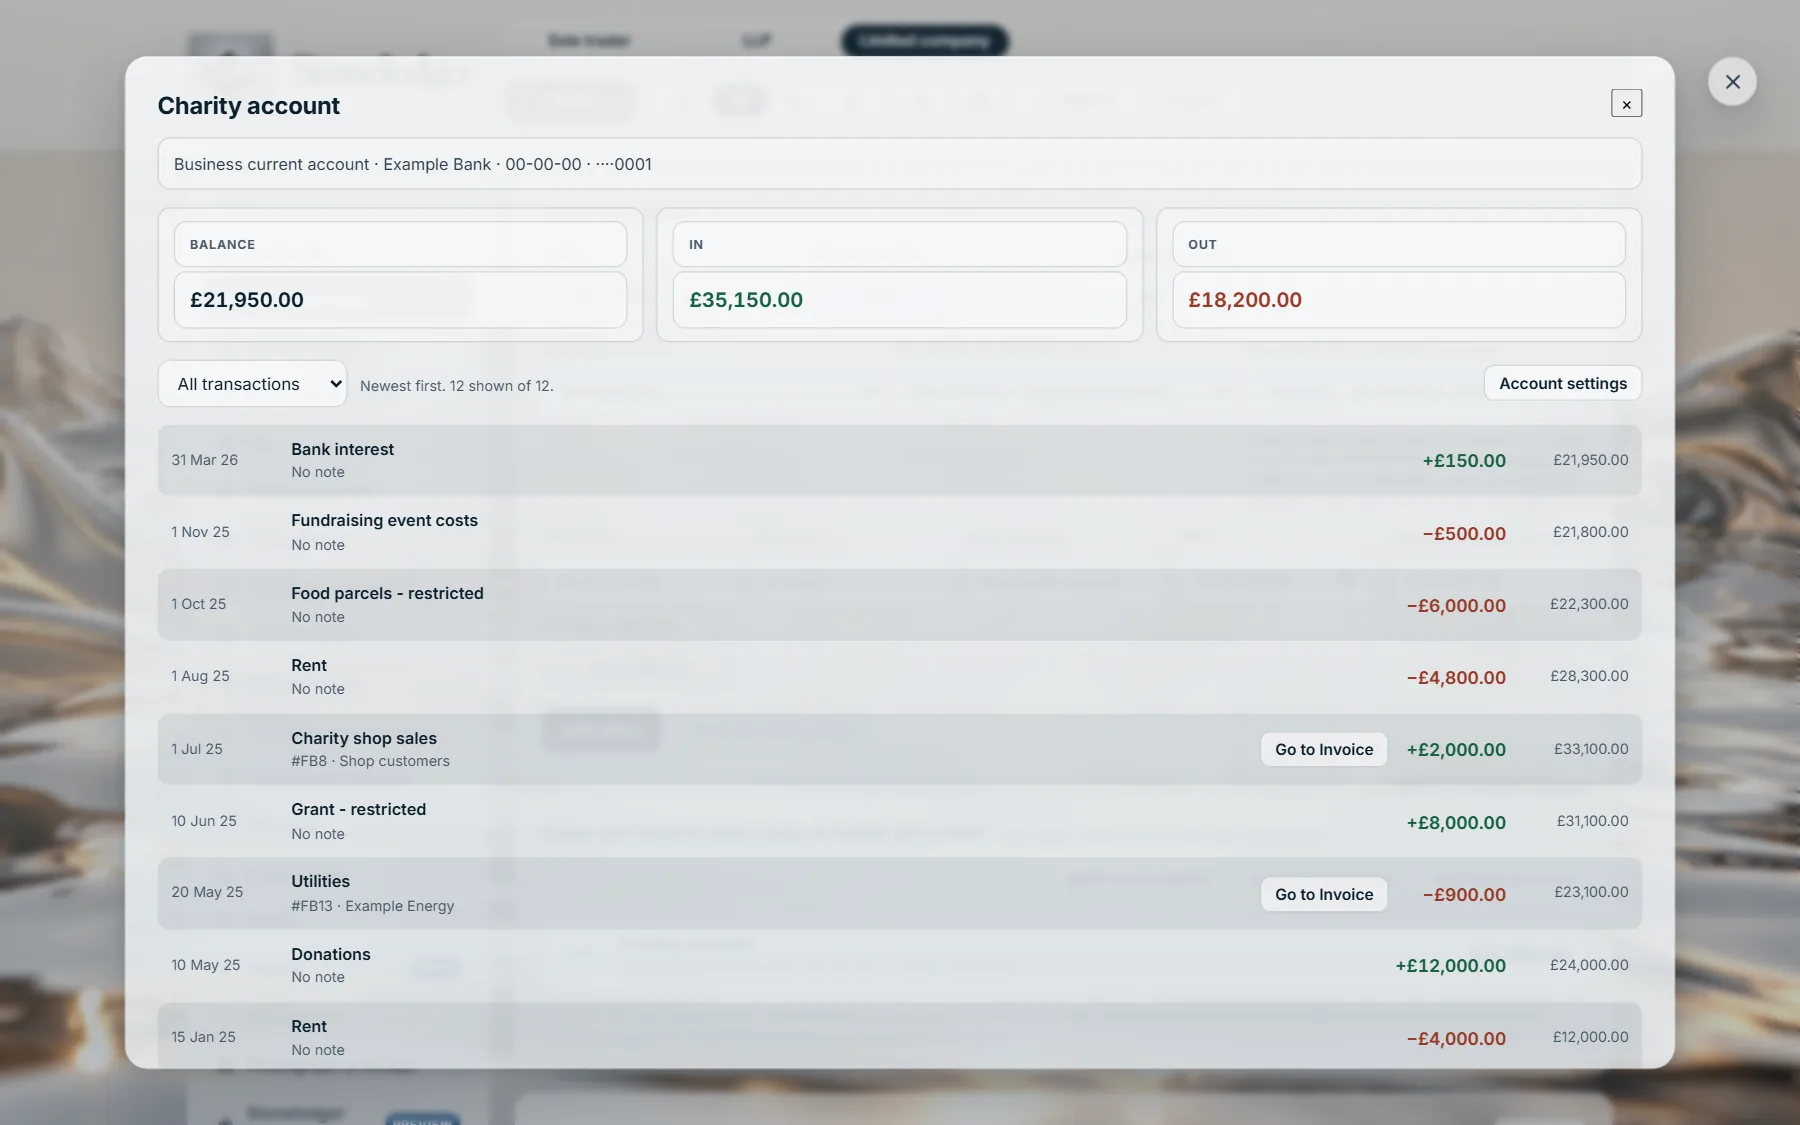1800x1125 pixels.
Task: Click the OUT total £18,200.00
Action: (1245, 300)
